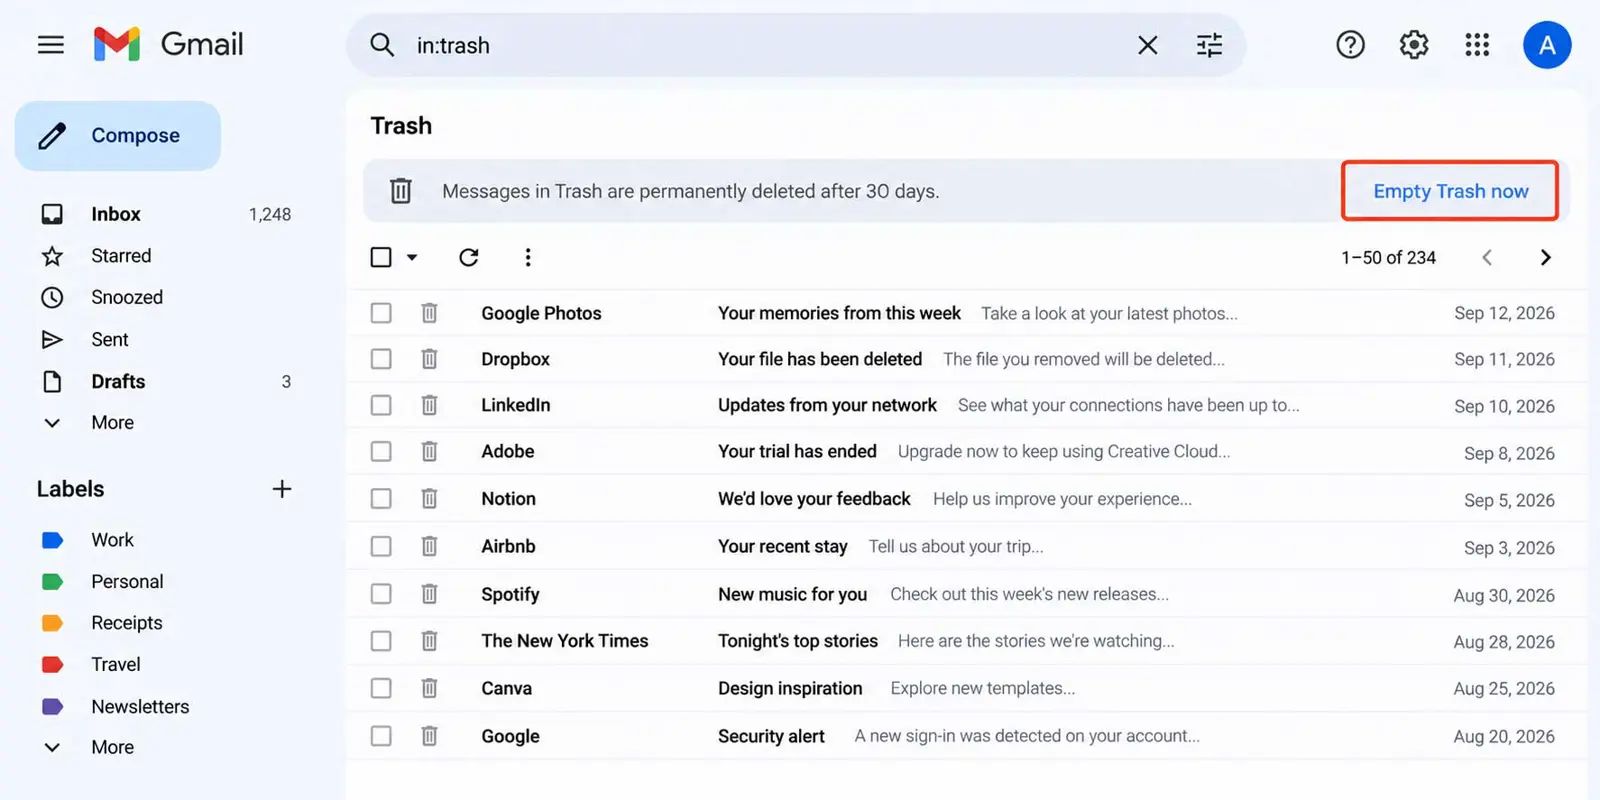Viewport: 1600px width, 800px height.
Task: Click the trash icon on Canva row
Action: (x=429, y=688)
